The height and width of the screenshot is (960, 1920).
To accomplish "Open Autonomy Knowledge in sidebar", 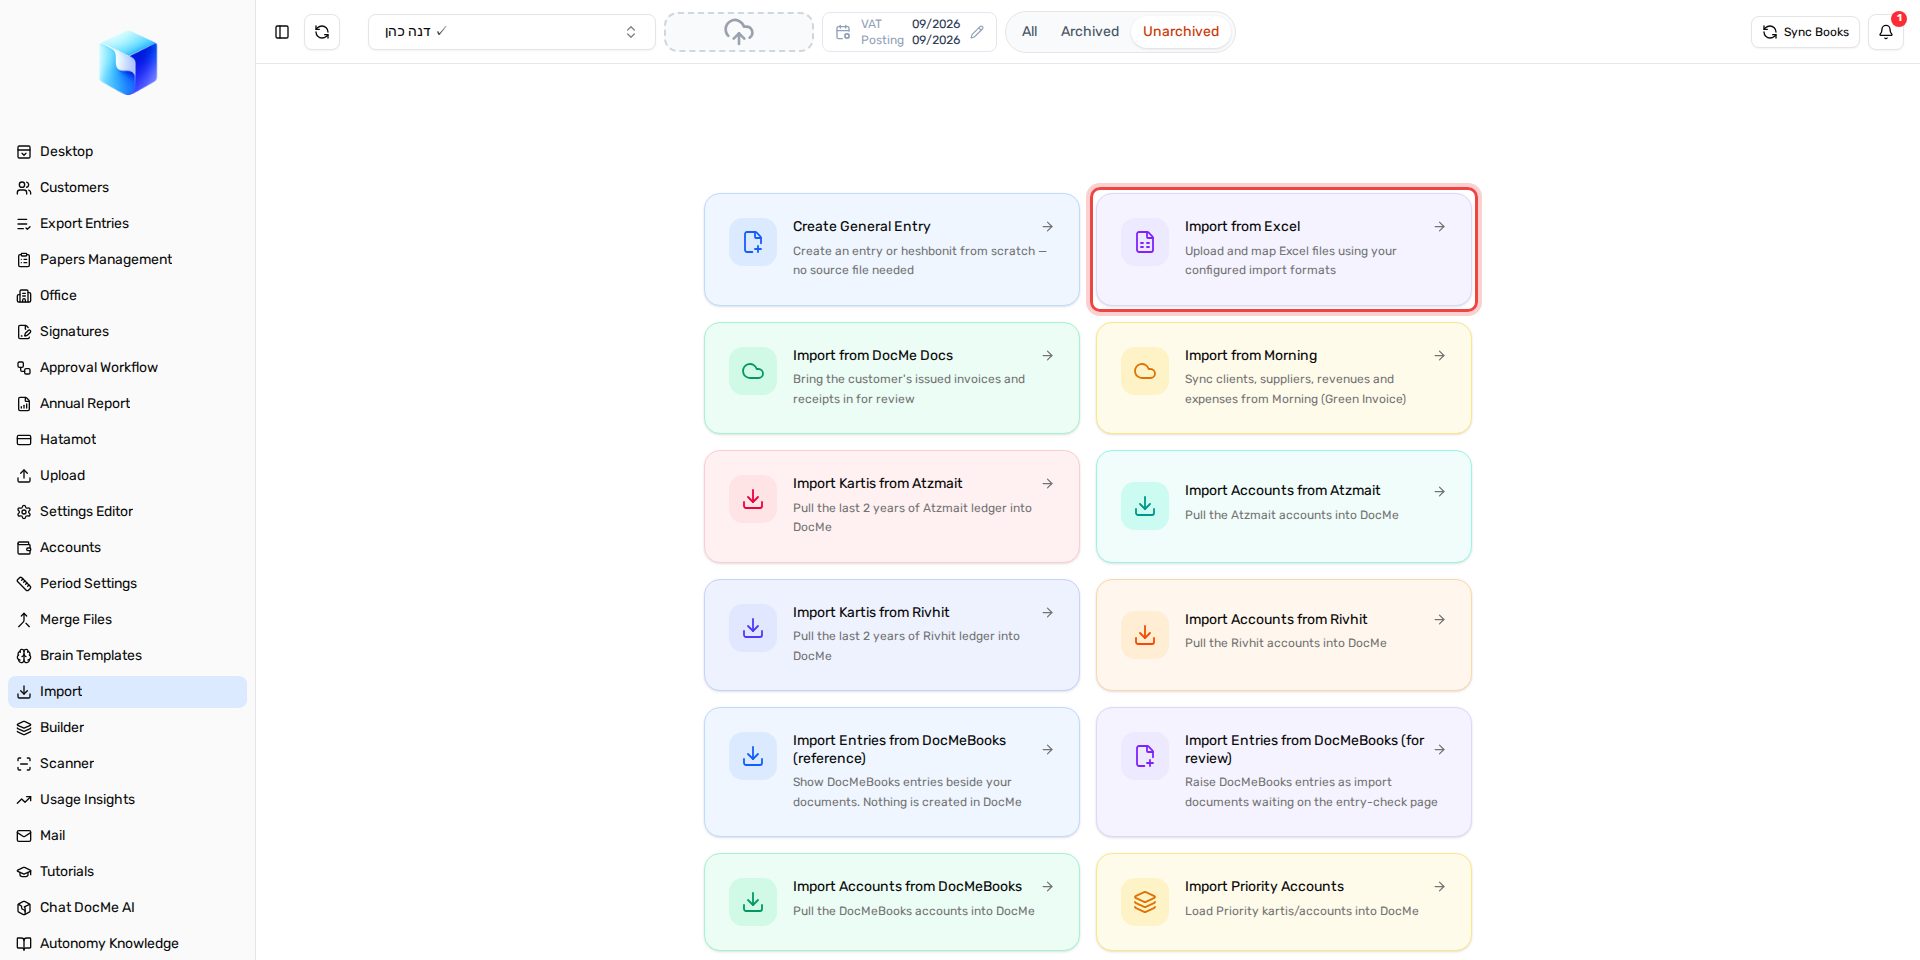I will [x=127, y=944].
